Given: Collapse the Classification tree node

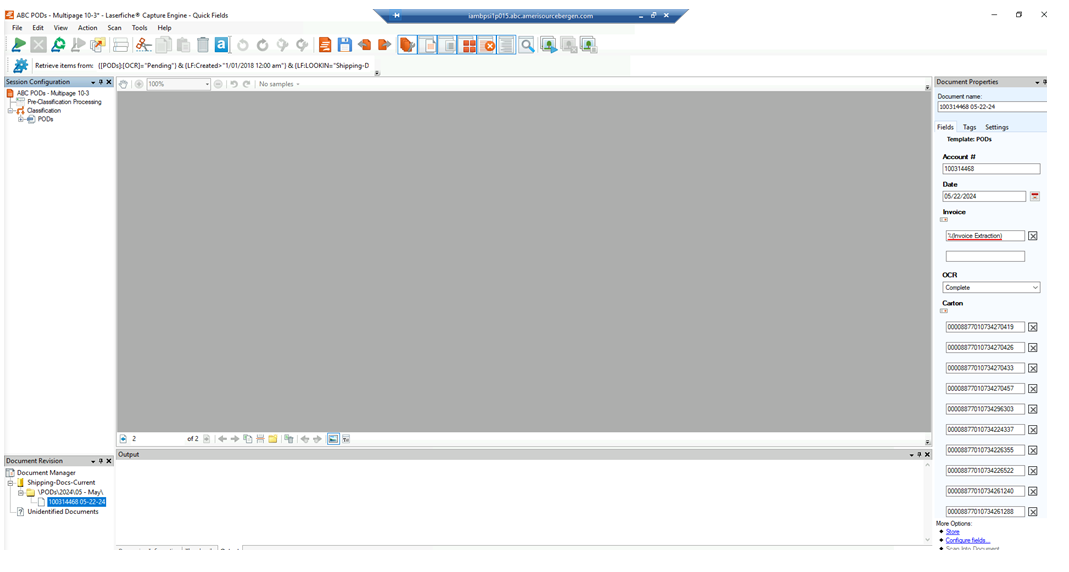Looking at the screenshot, I should coord(11,110).
